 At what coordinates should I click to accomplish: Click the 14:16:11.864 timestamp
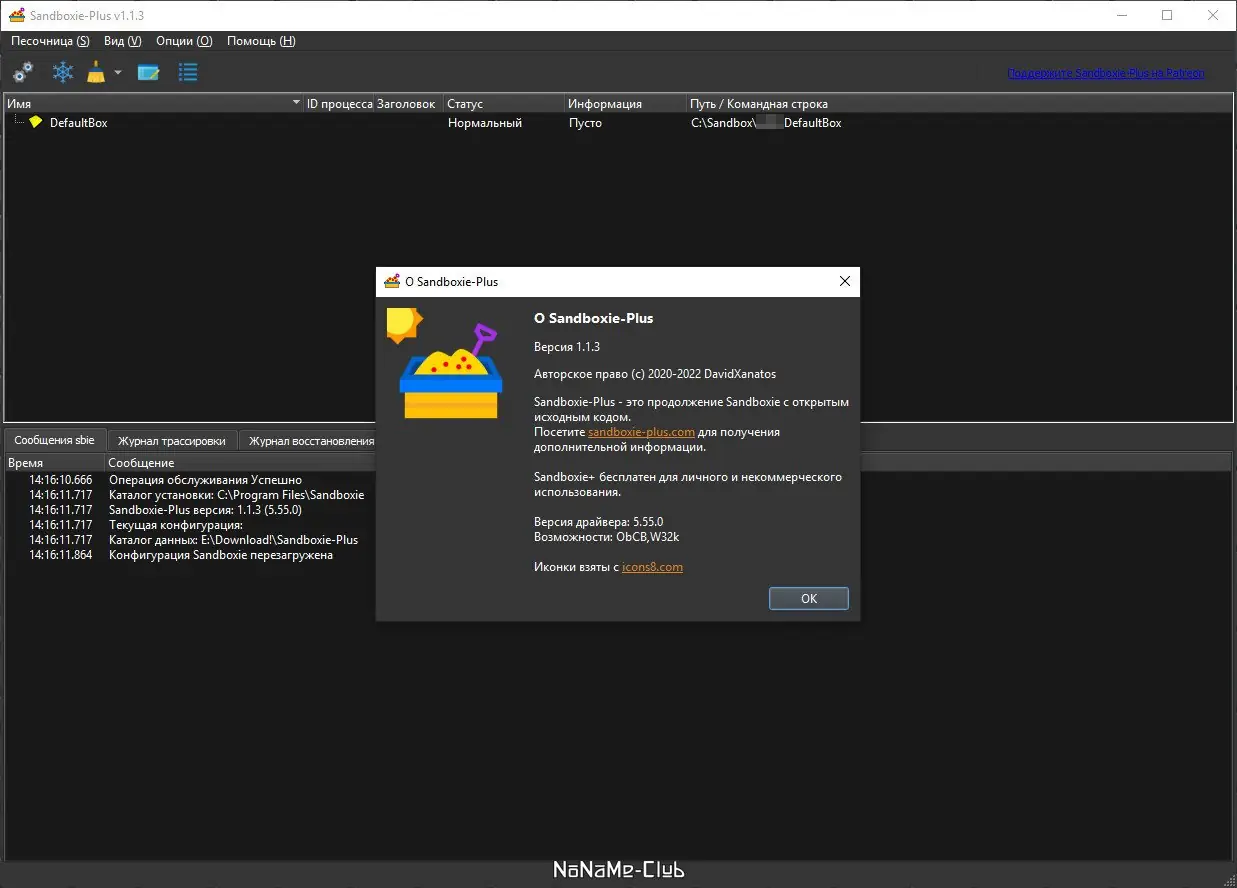(x=60, y=555)
